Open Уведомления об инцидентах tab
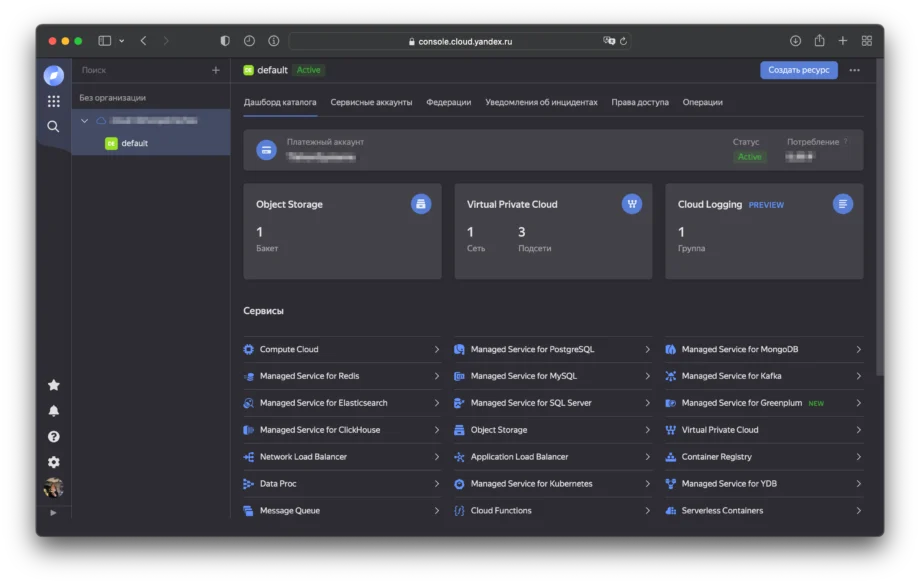Viewport: 920px width, 584px height. click(x=541, y=102)
